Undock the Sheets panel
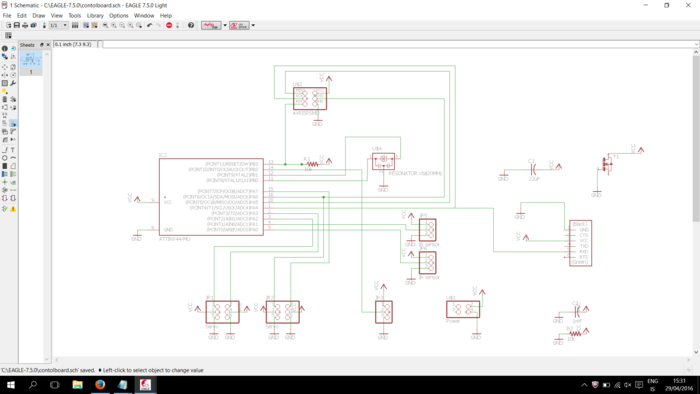 [42, 45]
